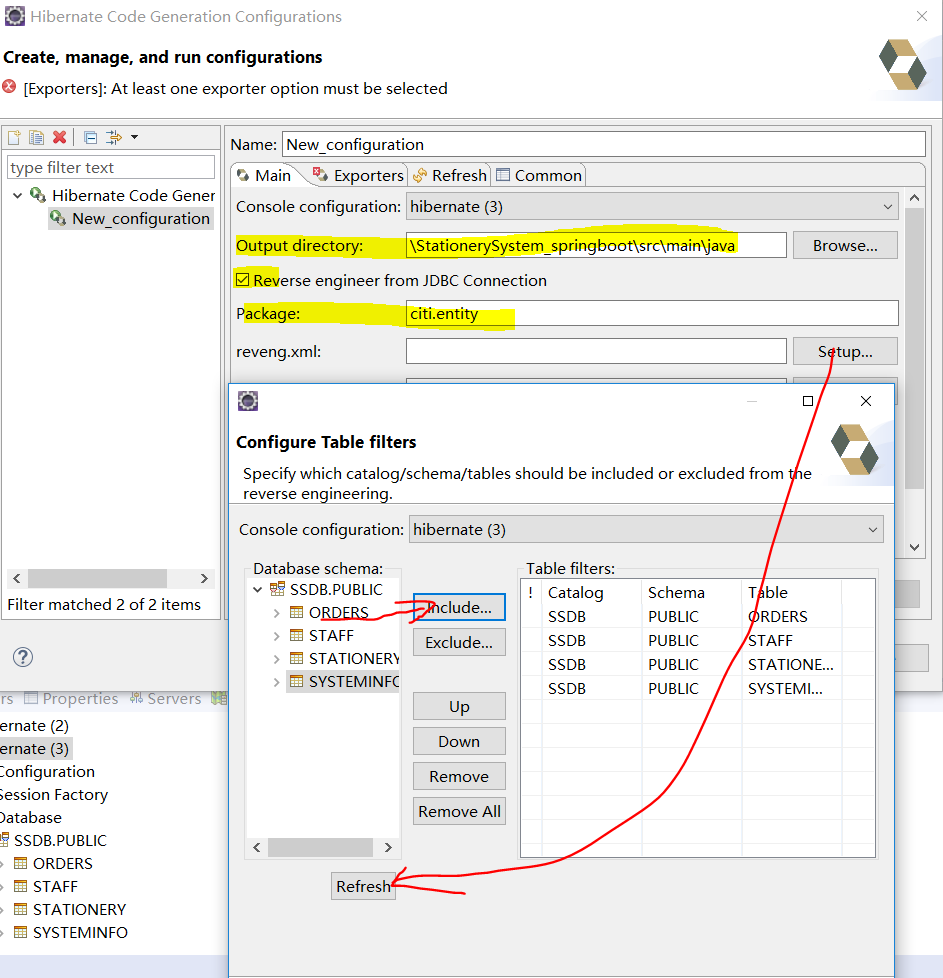Click Hibernate Code Generation category icon
The image size is (943, 978).
click(x=38, y=195)
